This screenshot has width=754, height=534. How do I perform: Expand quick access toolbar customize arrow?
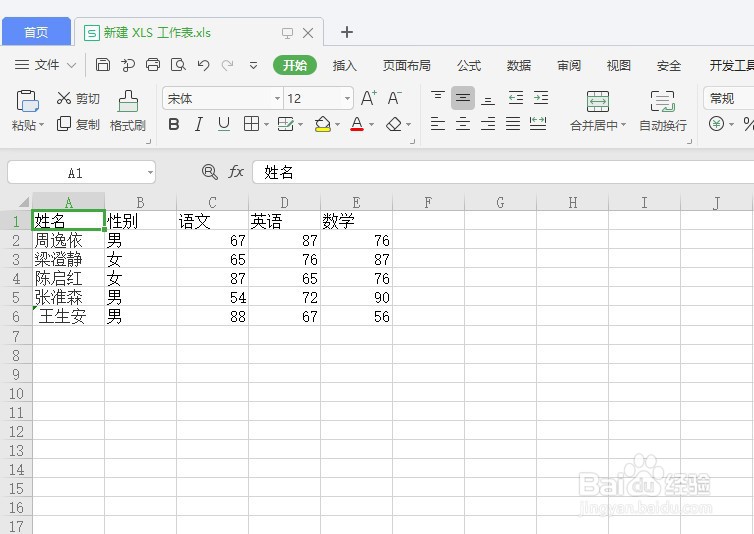click(253, 65)
